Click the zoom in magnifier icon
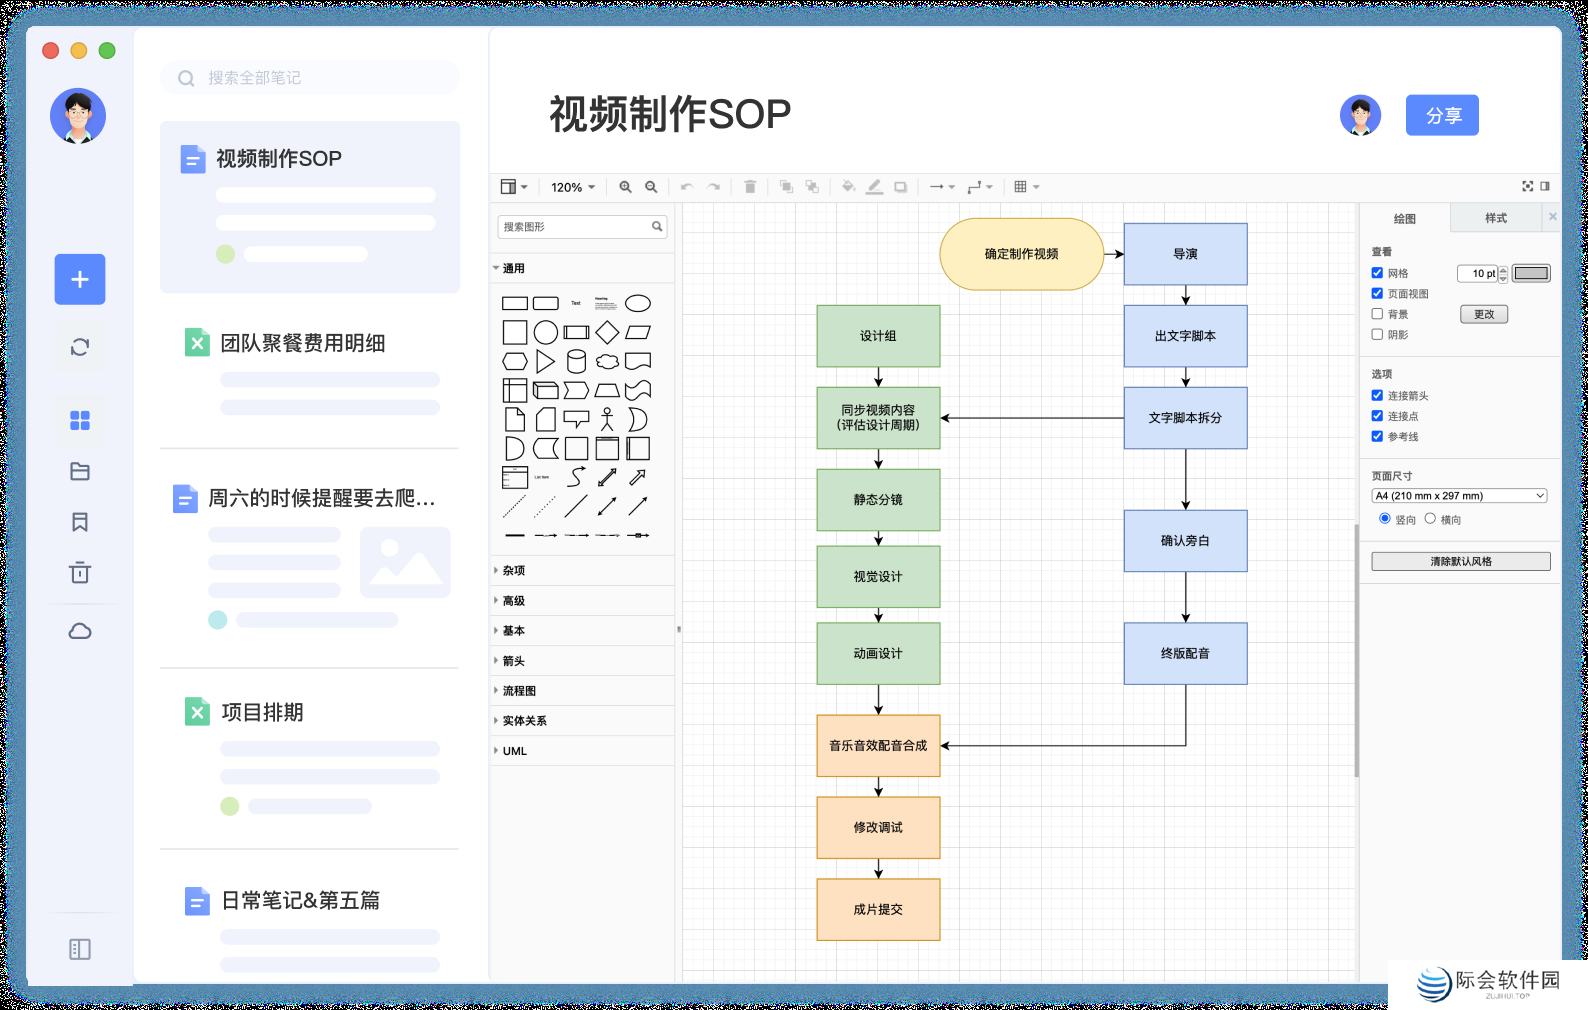The image size is (1588, 1010). pyautogui.click(x=625, y=187)
